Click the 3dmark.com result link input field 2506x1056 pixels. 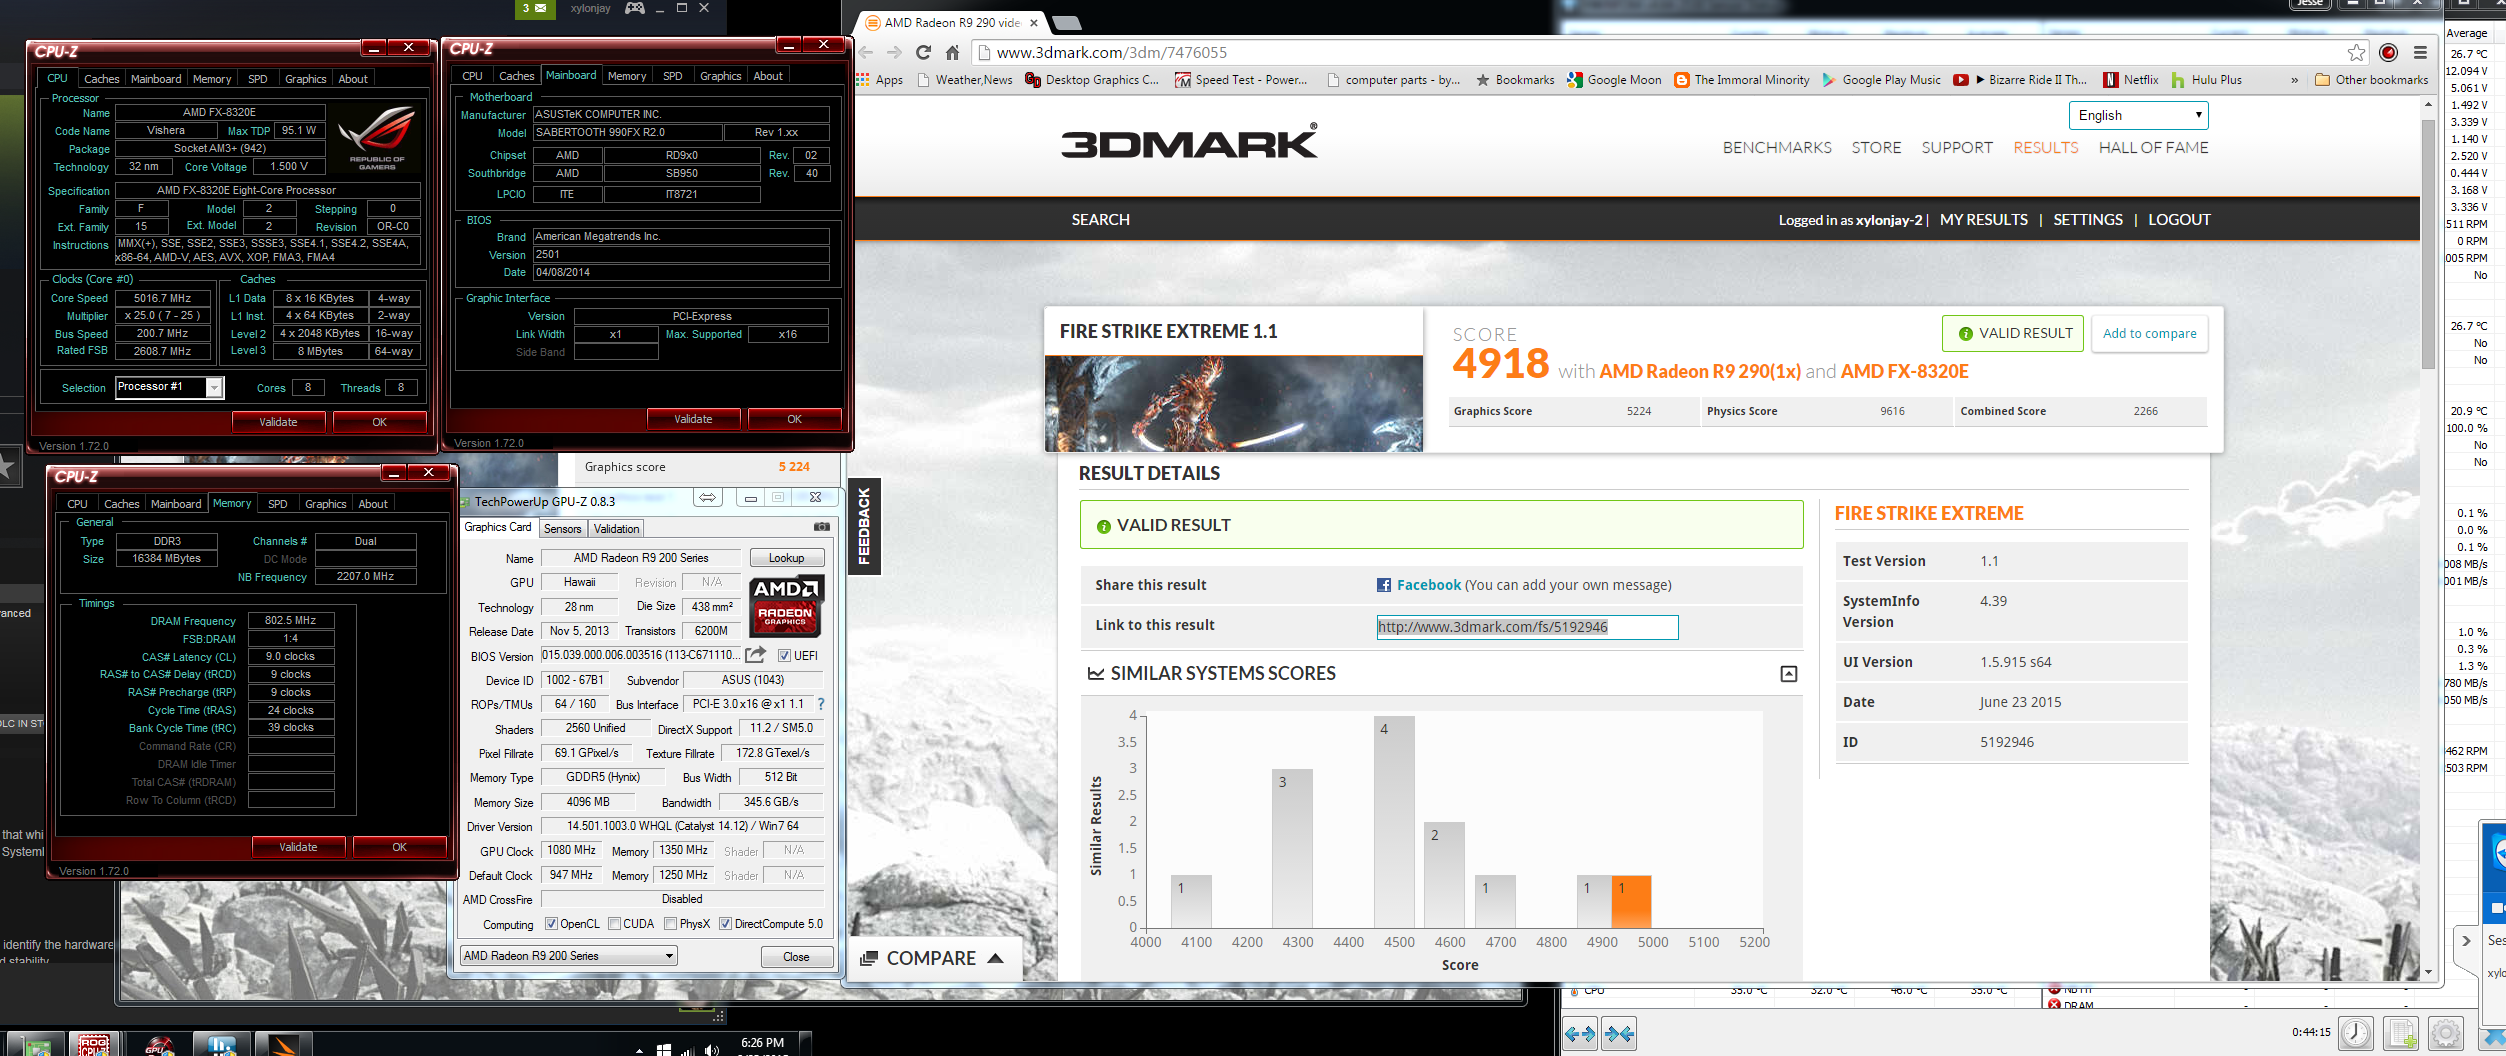coord(1527,627)
